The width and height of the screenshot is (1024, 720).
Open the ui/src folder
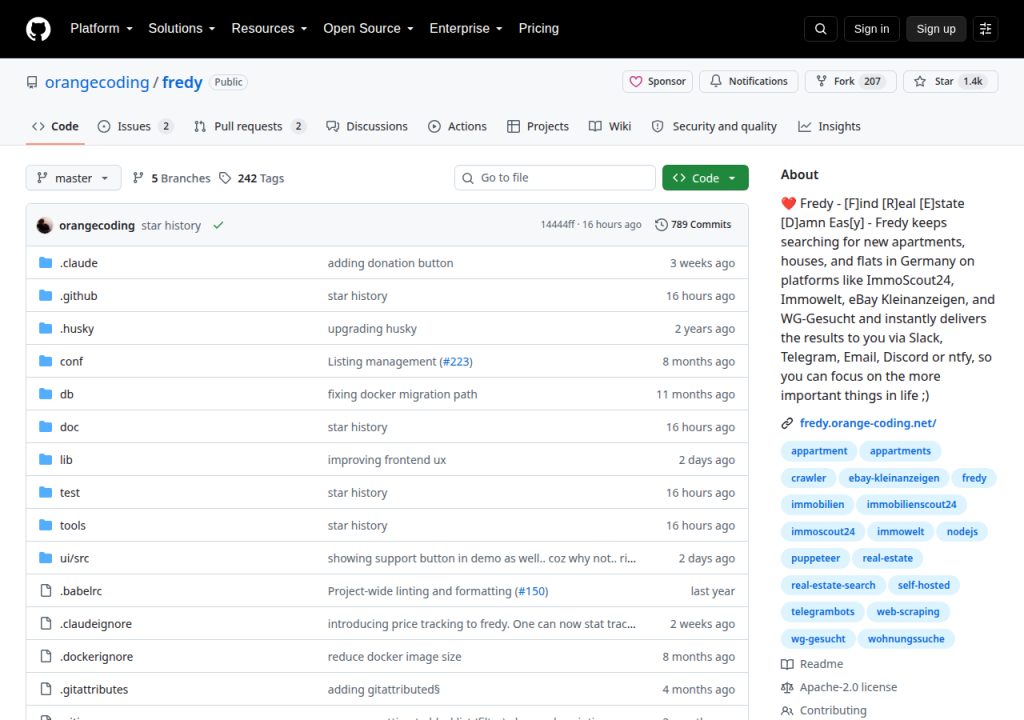pyautogui.click(x=74, y=558)
